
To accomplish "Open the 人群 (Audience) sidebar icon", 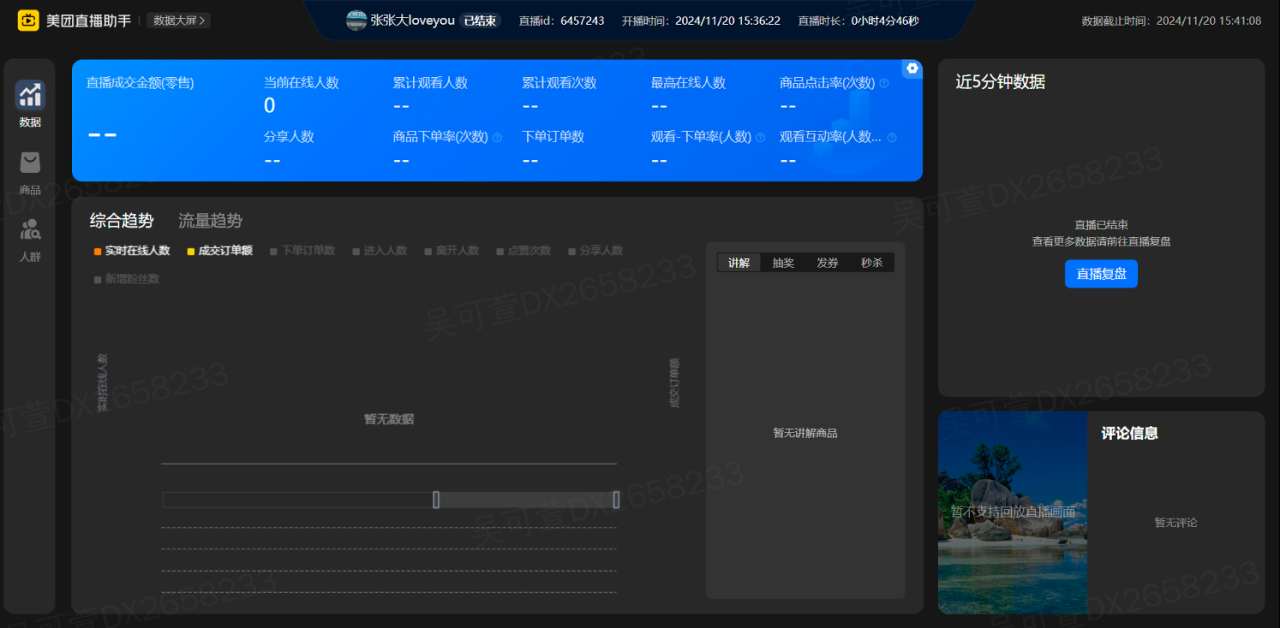I will click(x=30, y=230).
